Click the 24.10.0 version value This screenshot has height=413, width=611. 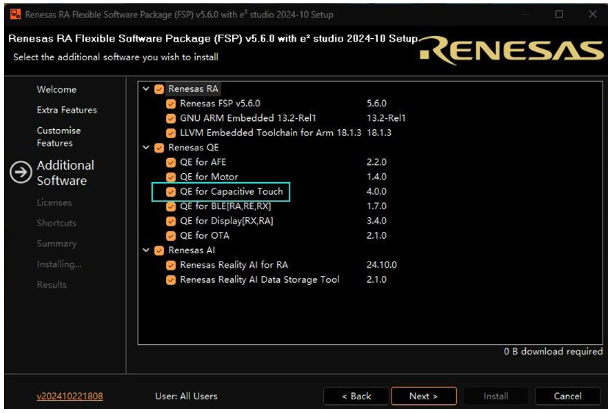pyautogui.click(x=381, y=265)
